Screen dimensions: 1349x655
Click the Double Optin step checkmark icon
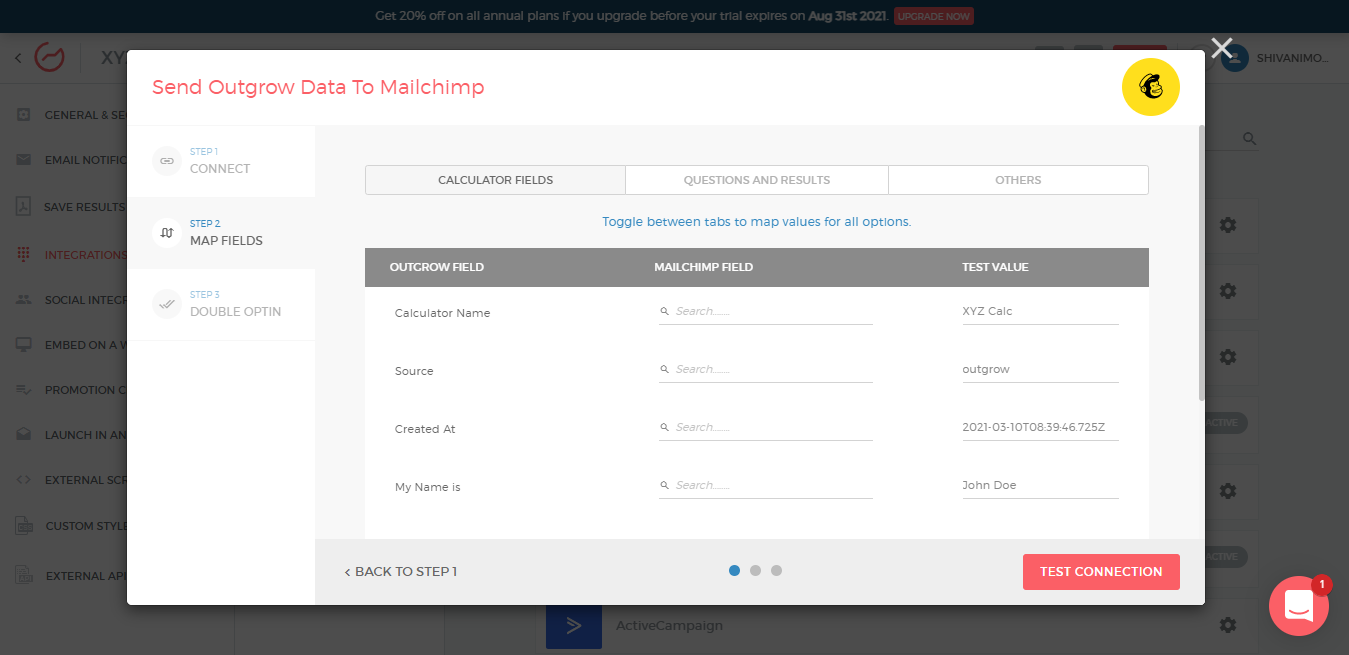click(167, 304)
